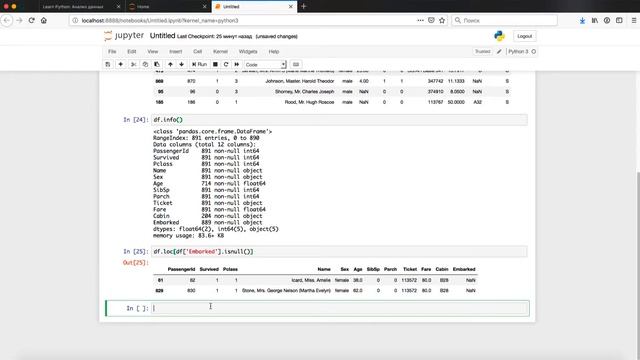Image resolution: width=640 pixels, height=360 pixels.
Task: Toggle browser sidebar icon
Action: coord(619,20)
